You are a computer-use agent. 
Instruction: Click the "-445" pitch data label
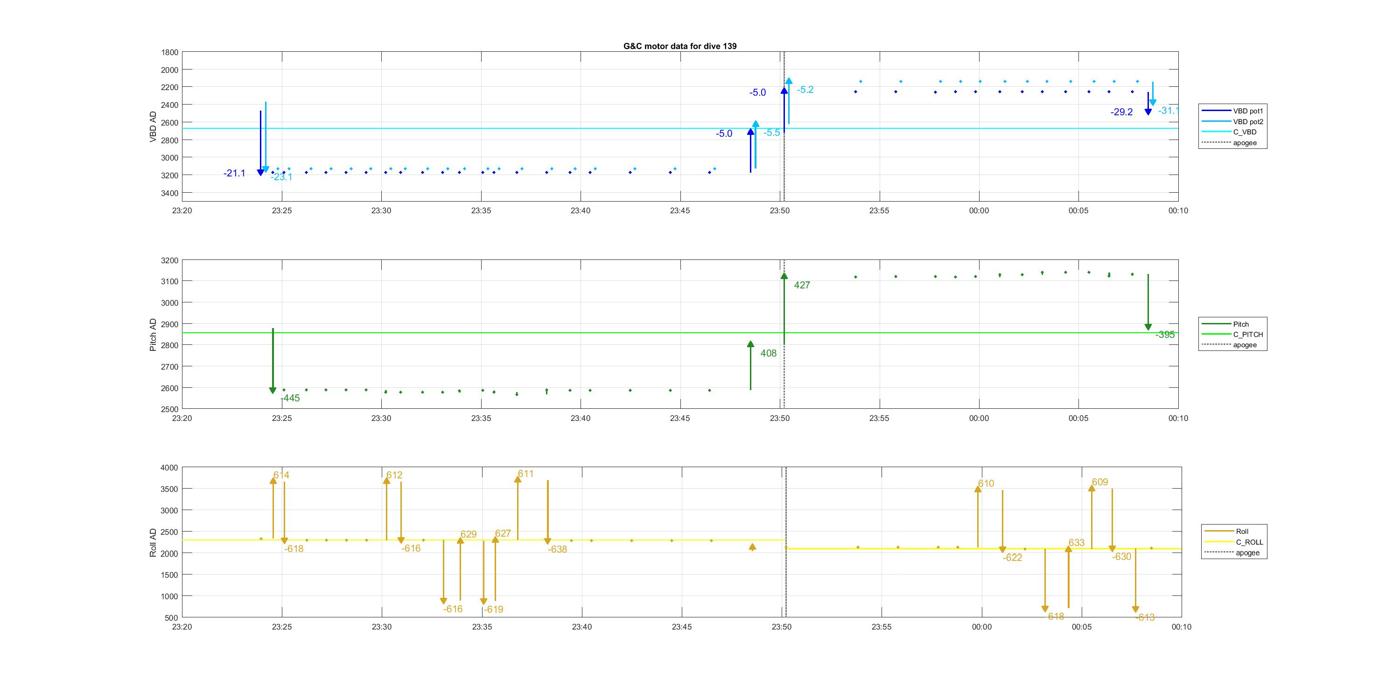pos(291,398)
